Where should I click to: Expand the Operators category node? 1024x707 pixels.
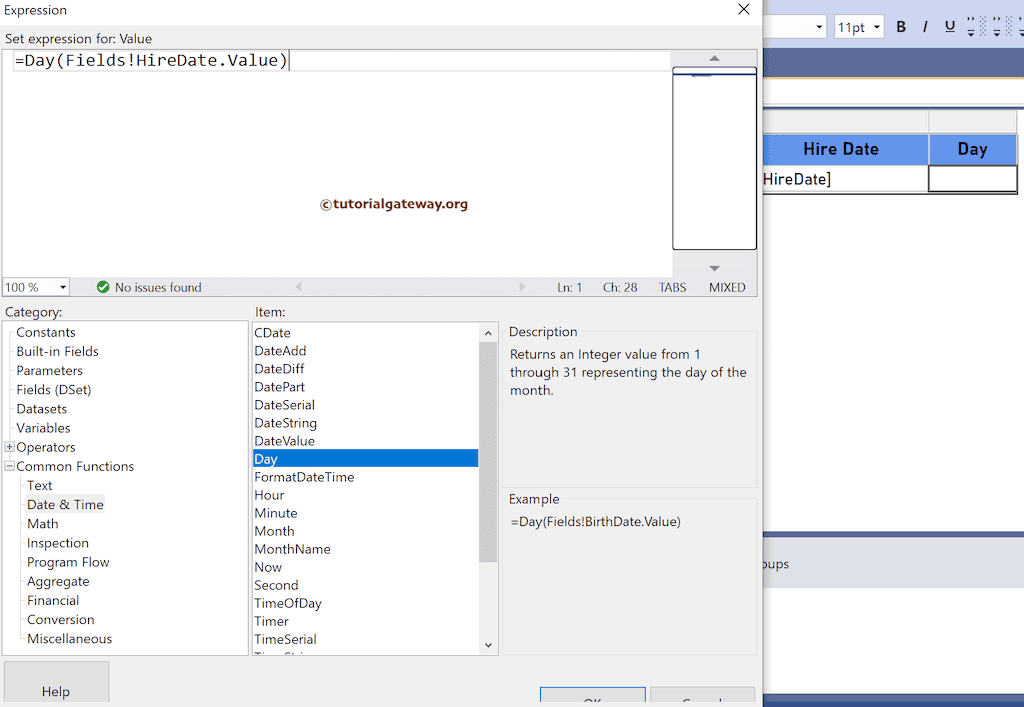[x=9, y=447]
